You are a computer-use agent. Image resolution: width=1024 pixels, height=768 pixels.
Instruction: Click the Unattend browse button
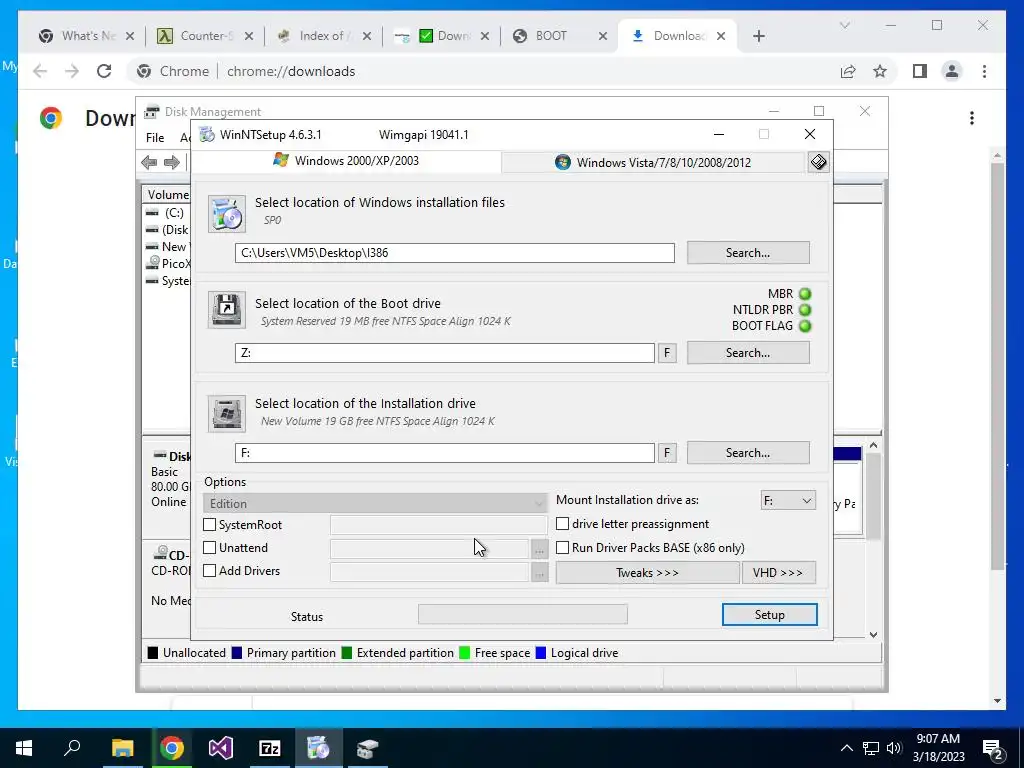click(x=539, y=550)
